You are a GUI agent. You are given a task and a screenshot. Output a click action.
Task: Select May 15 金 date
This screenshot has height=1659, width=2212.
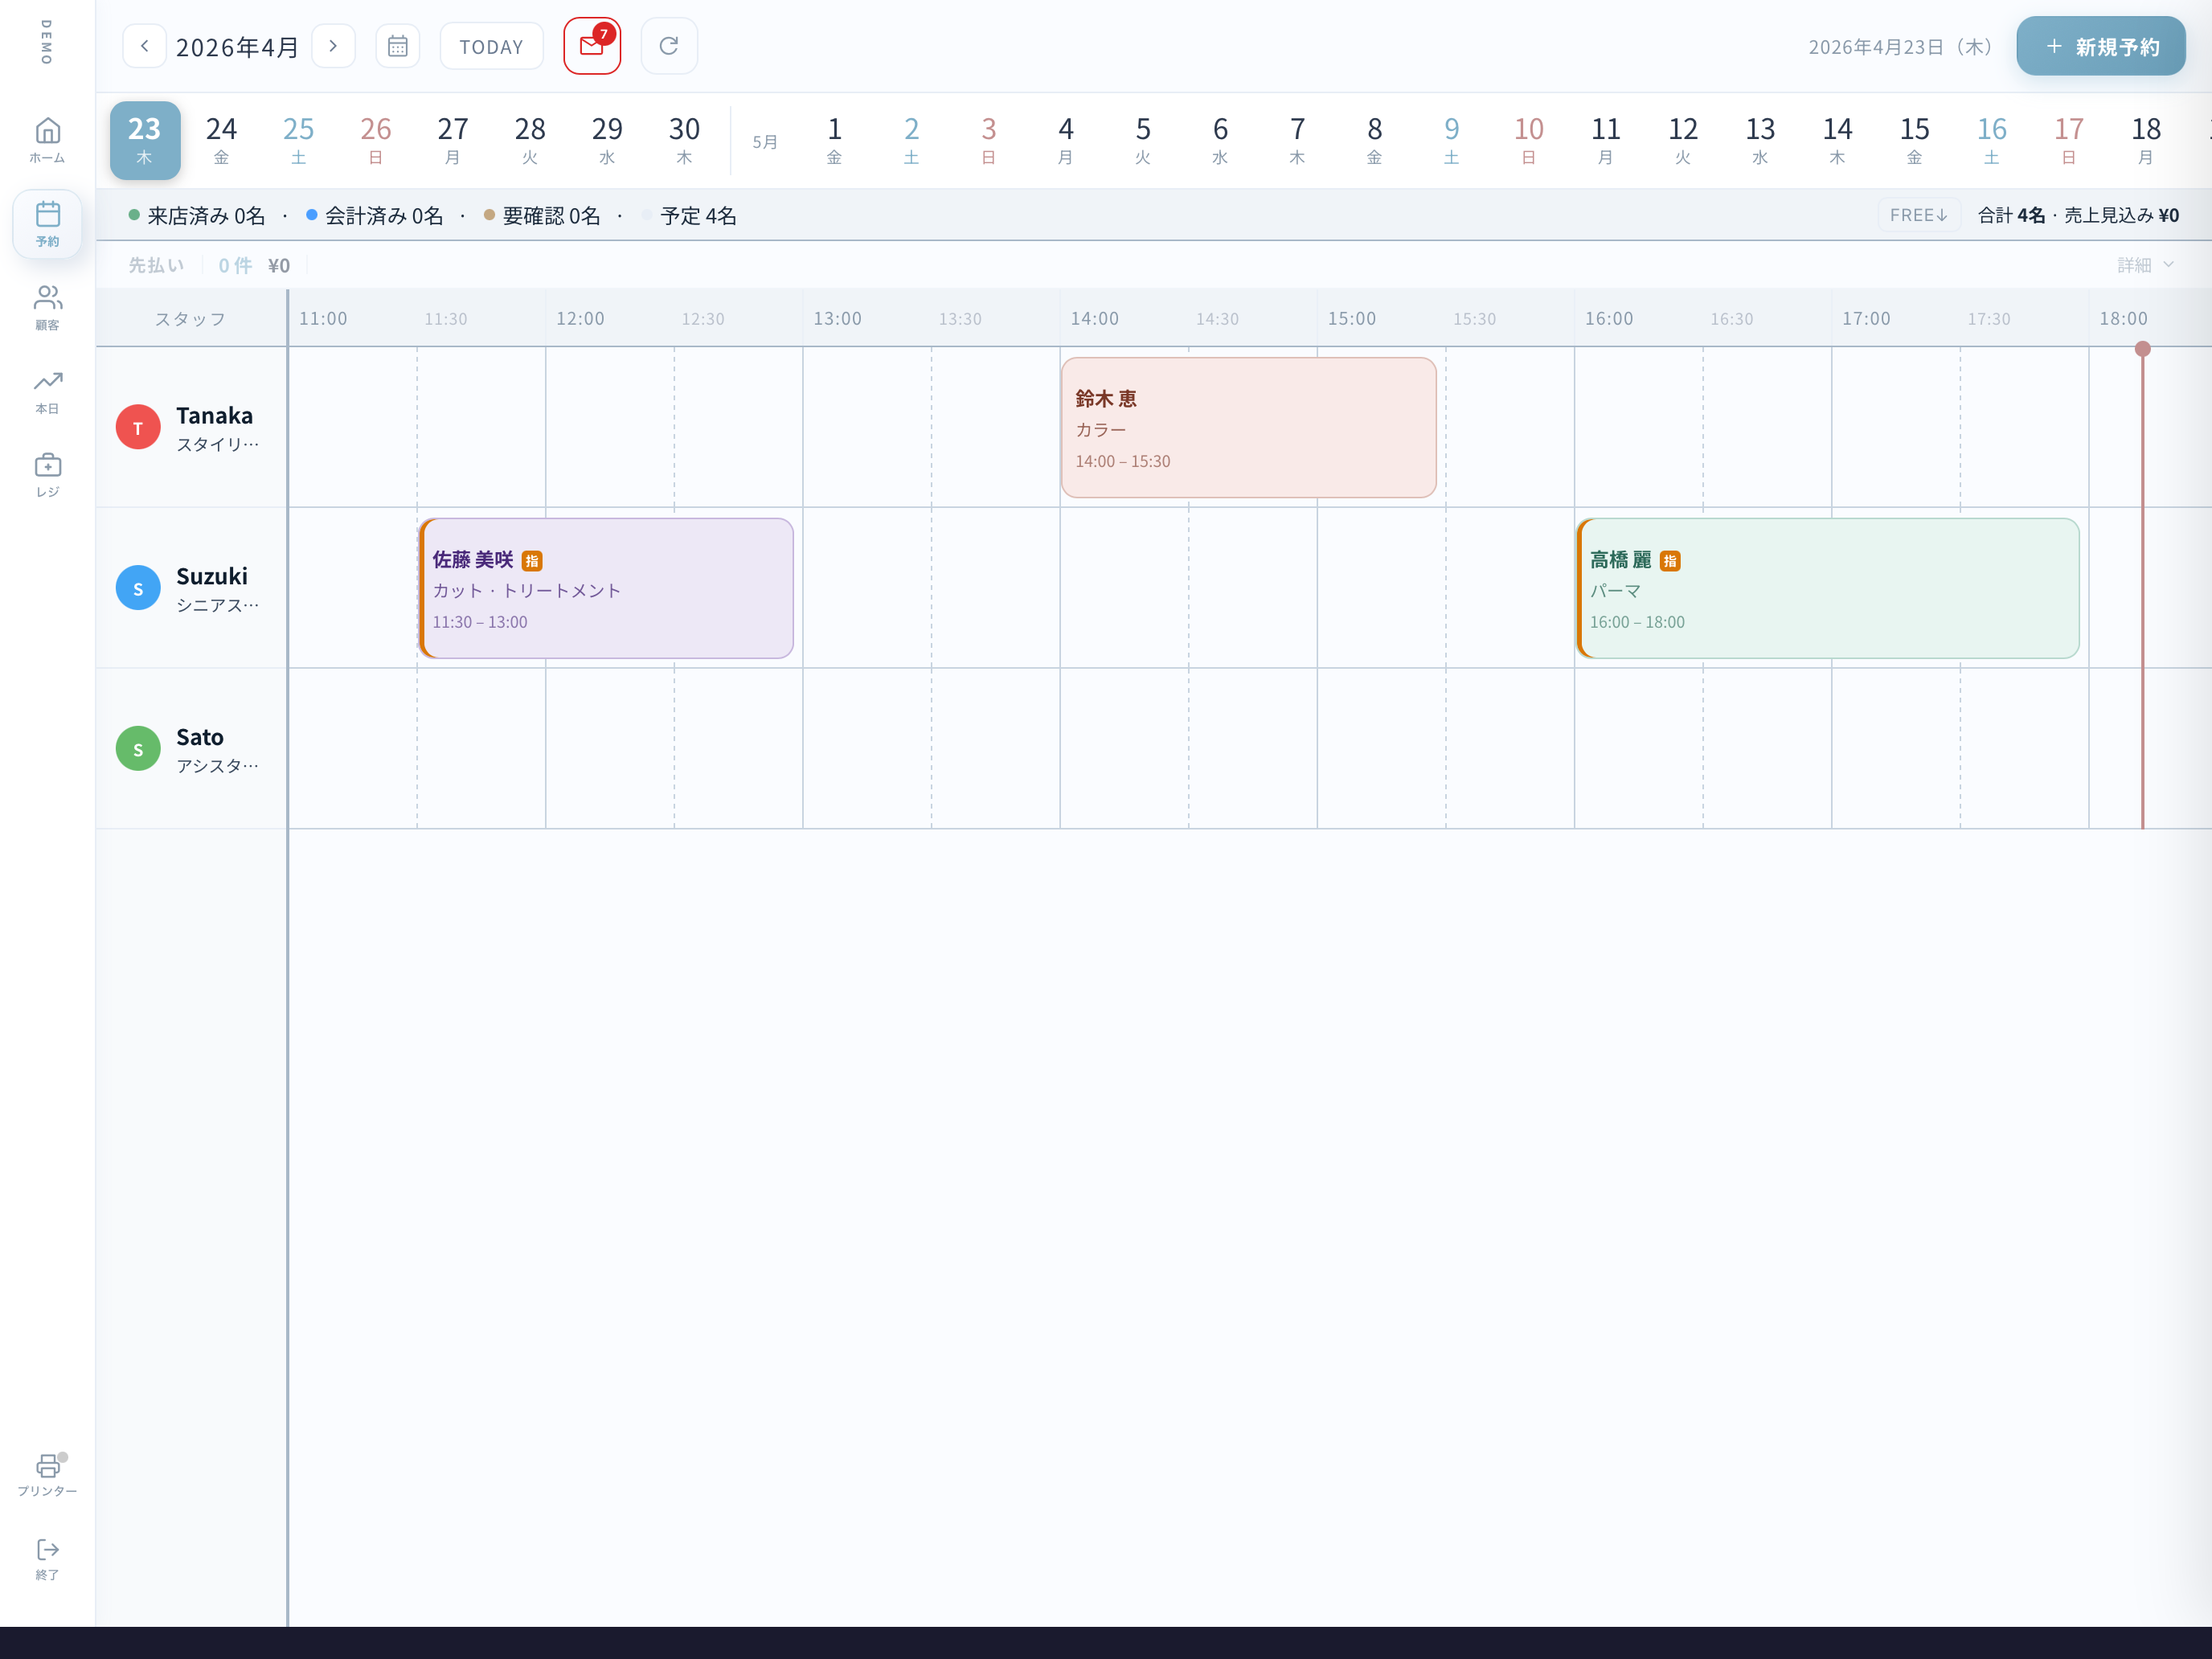[x=1914, y=140]
